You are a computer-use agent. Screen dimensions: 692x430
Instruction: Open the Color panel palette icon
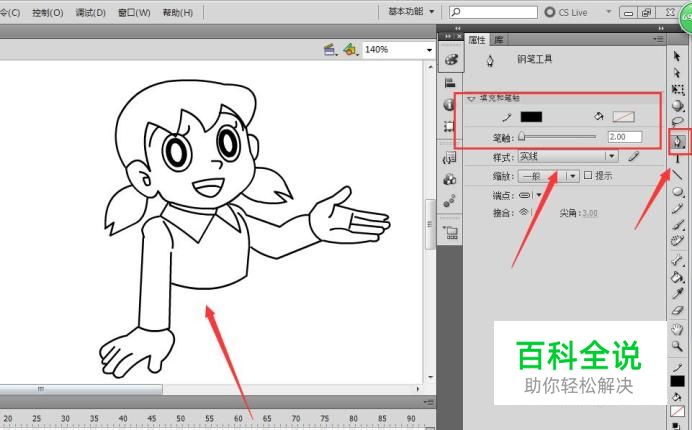pyautogui.click(x=451, y=60)
